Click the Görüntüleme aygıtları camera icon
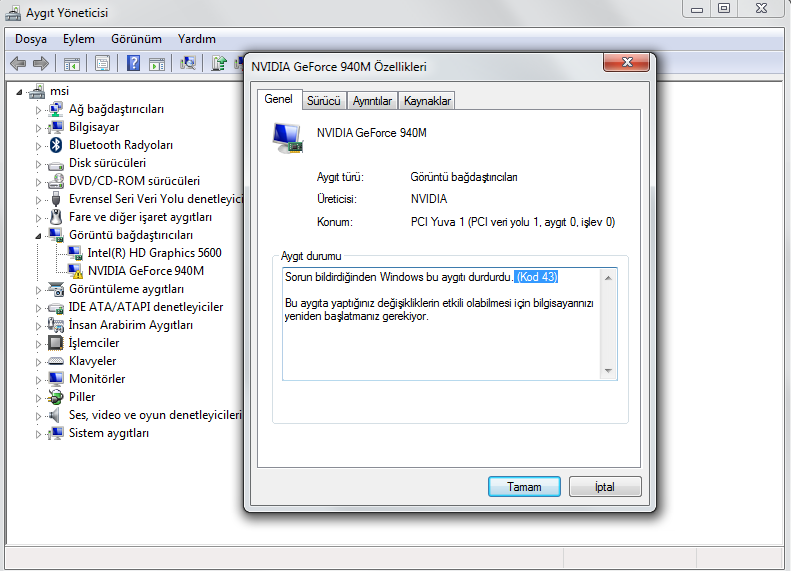 (x=55, y=290)
